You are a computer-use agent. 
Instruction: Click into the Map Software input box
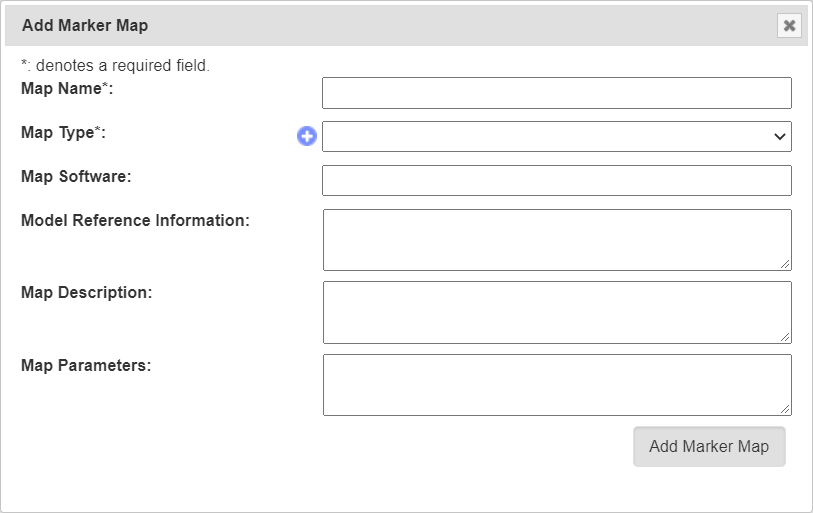[x=556, y=181]
